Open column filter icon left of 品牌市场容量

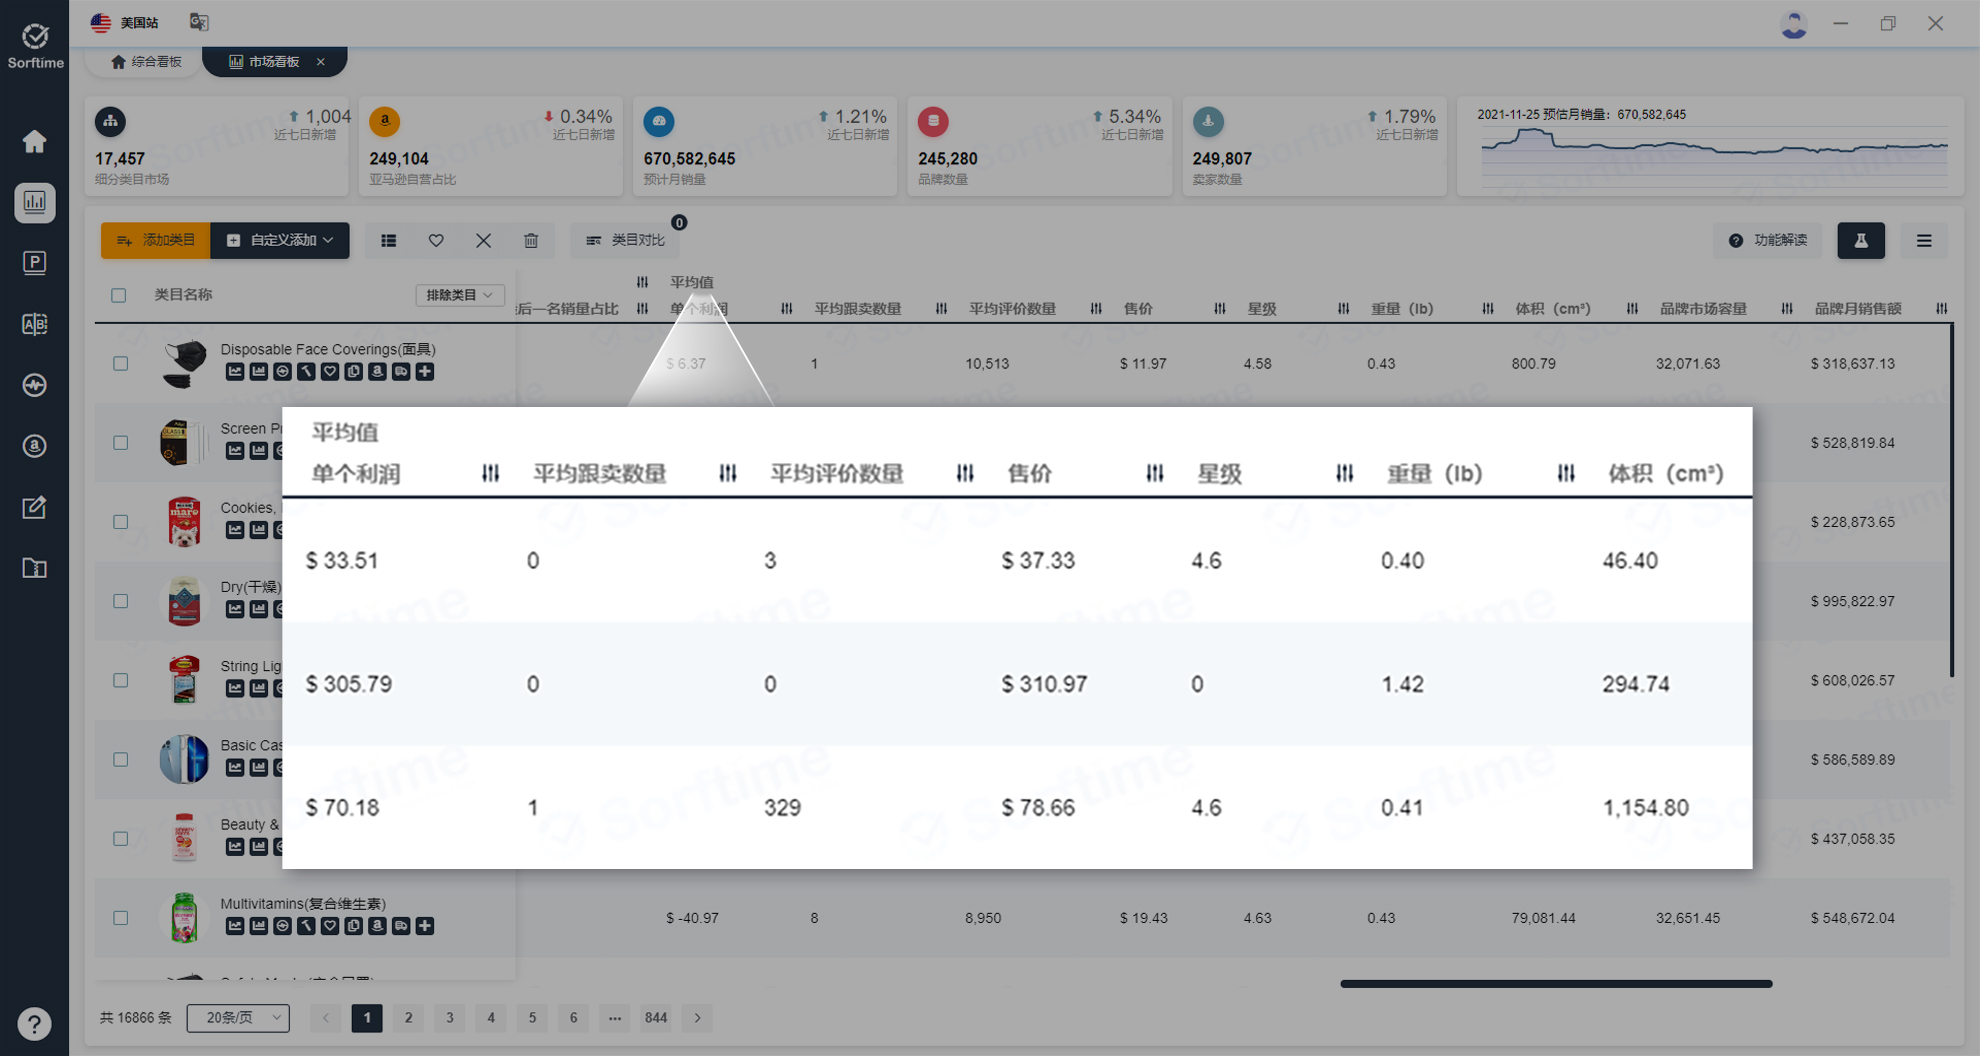(x=1632, y=309)
